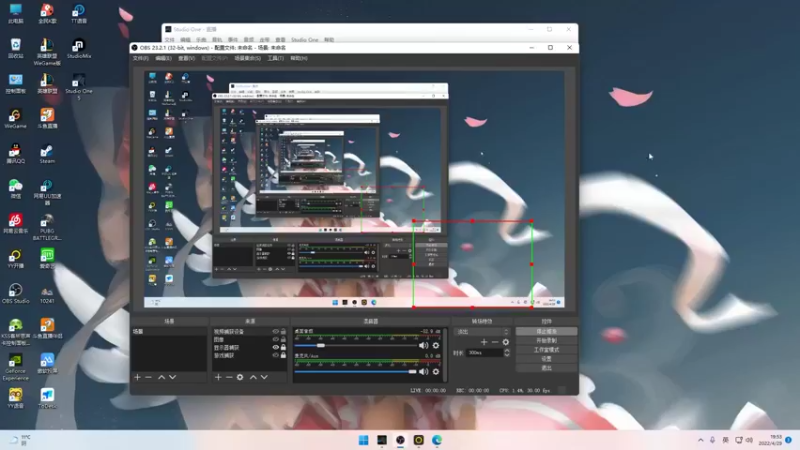Open the PUBG BATTLEGROUNDS desktop shortcut
800x450 pixels.
pos(47,227)
